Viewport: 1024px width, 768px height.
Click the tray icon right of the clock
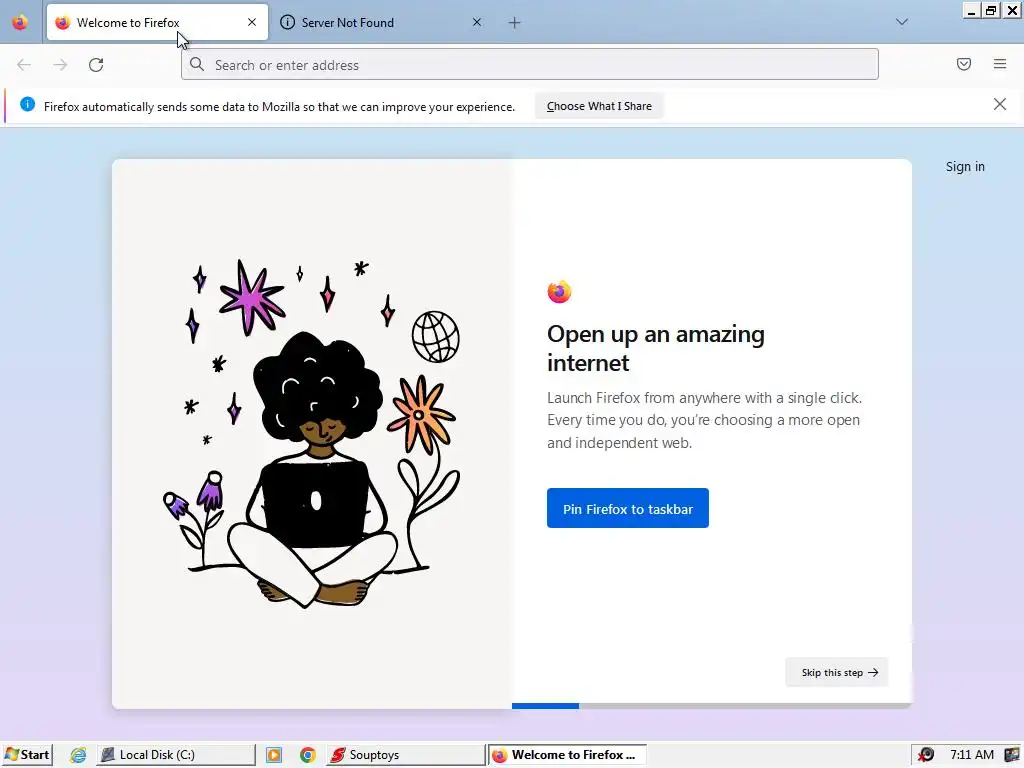point(1011,755)
